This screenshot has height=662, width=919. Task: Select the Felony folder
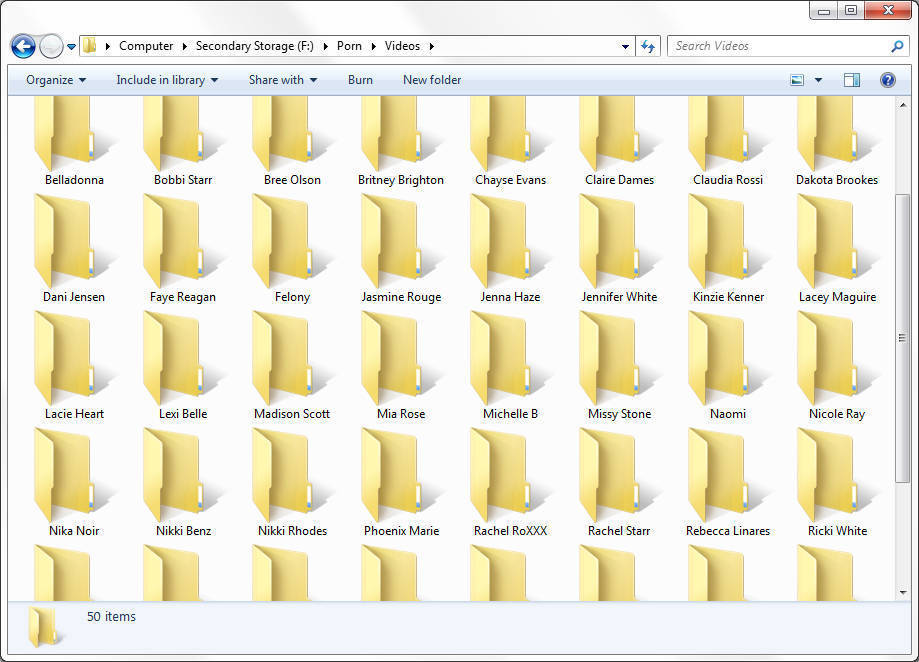pos(292,249)
